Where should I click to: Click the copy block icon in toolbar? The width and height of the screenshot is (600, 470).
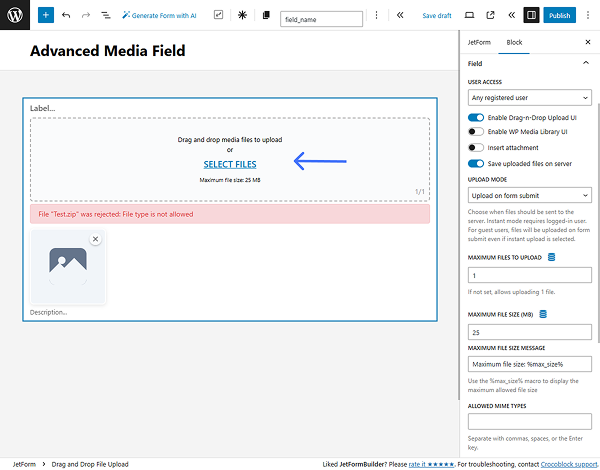(x=266, y=15)
